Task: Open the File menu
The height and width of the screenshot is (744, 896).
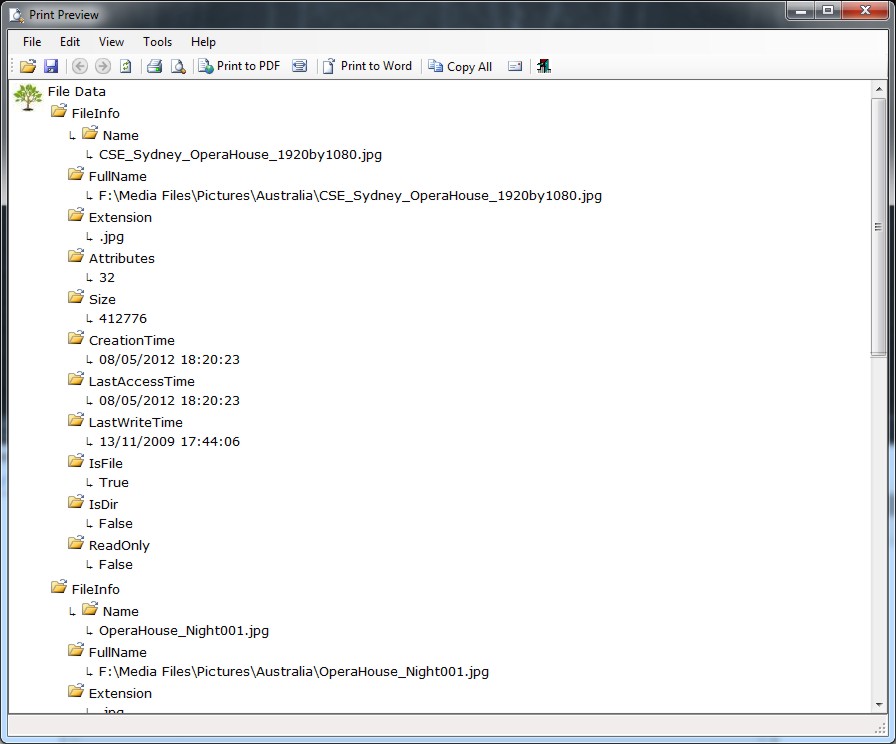Action: pos(32,42)
